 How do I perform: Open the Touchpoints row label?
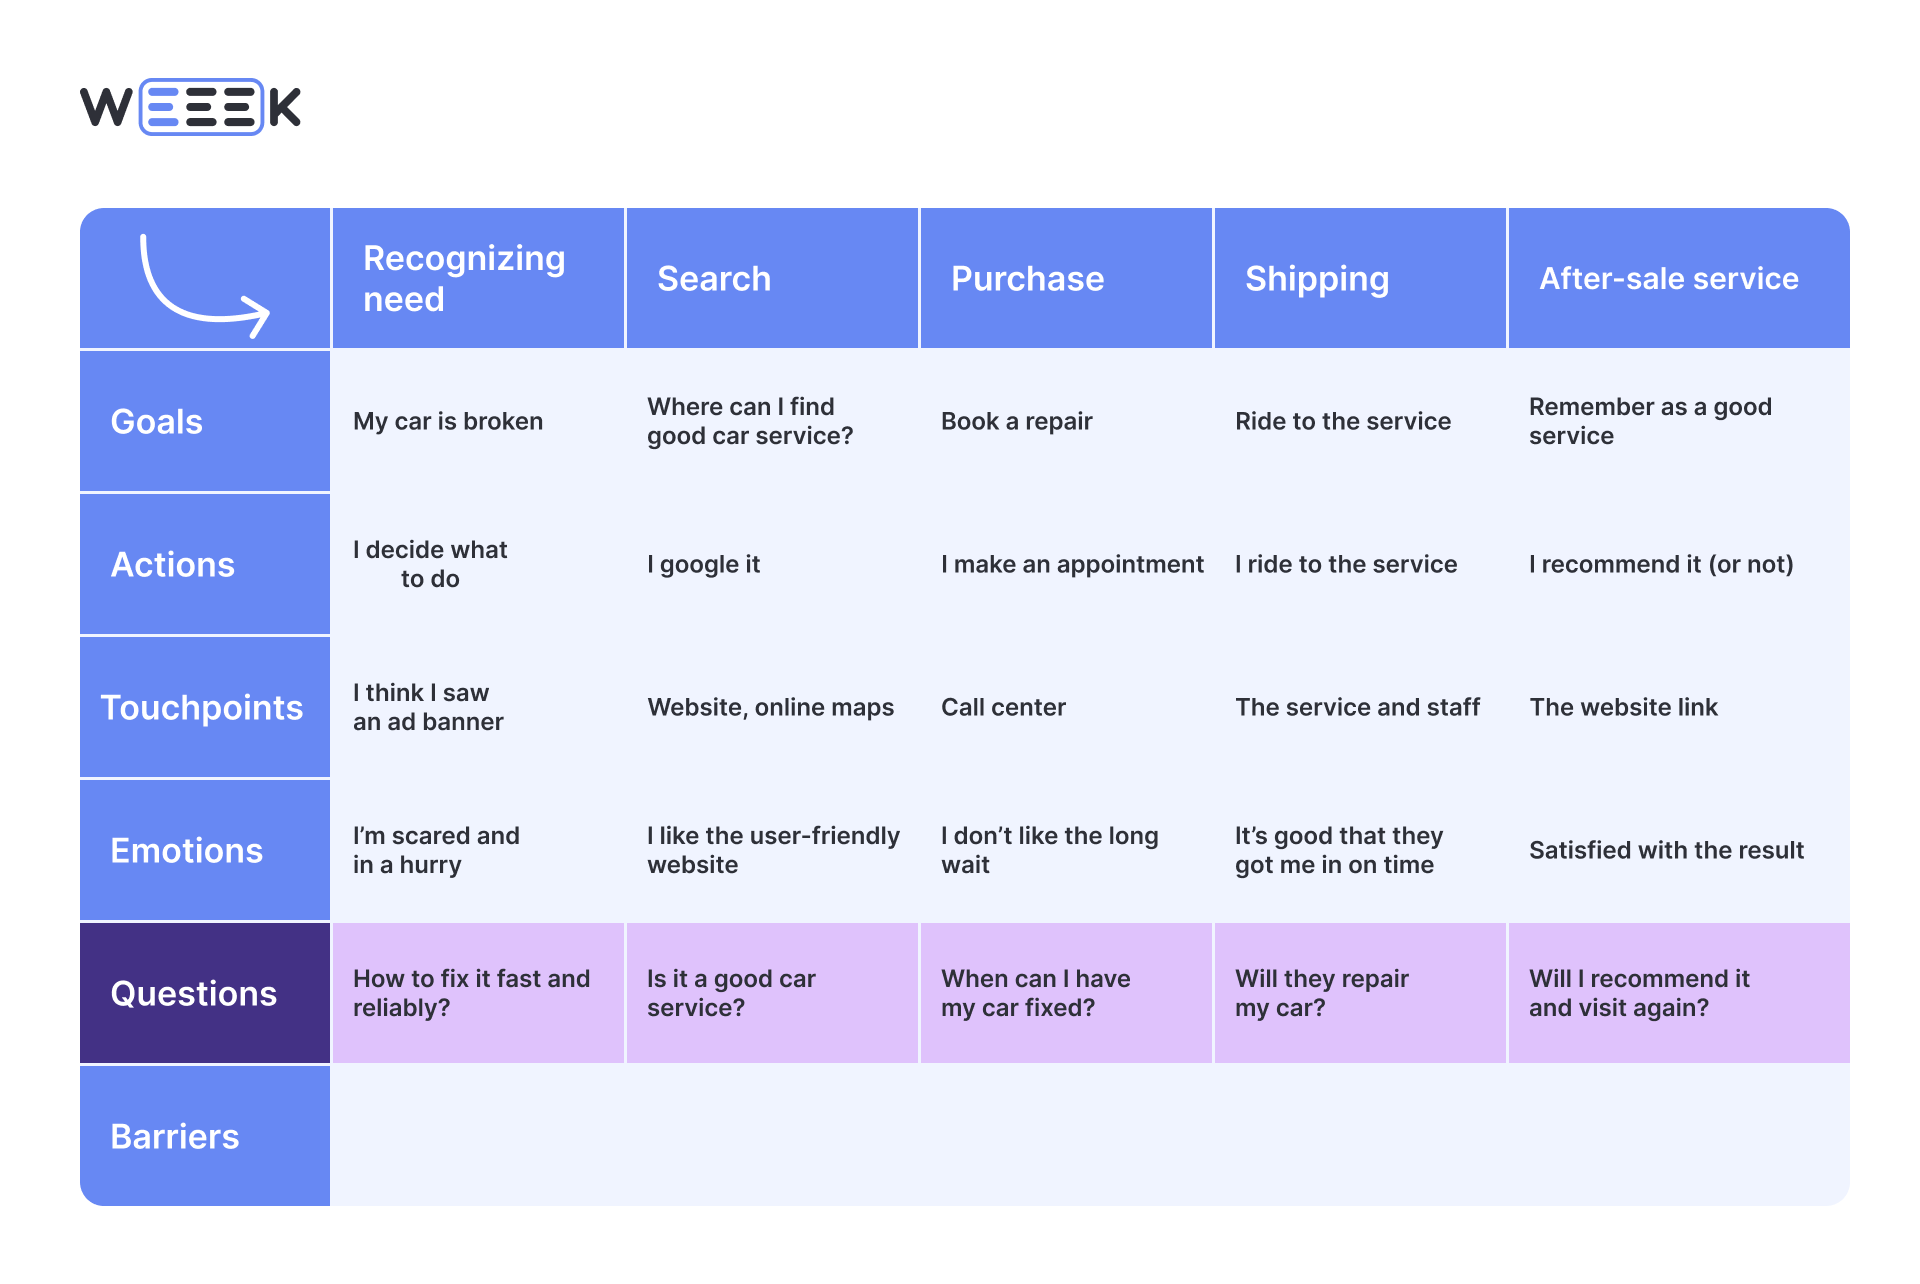(x=202, y=707)
